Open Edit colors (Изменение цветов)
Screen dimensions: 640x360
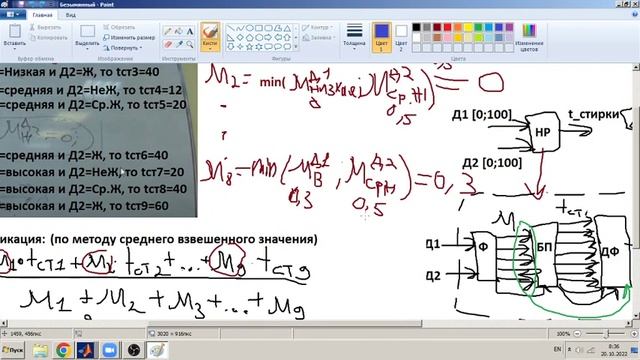click(x=529, y=37)
